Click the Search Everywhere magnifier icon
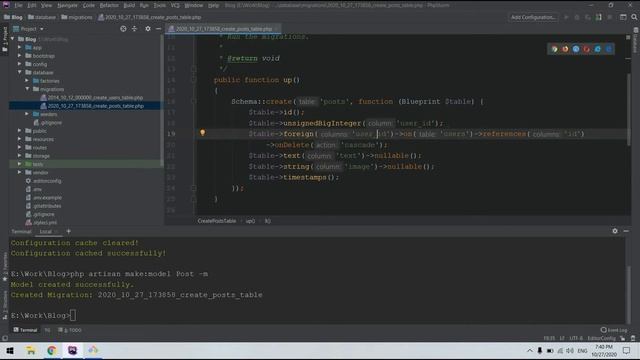This screenshot has height=360, width=640. (634, 17)
